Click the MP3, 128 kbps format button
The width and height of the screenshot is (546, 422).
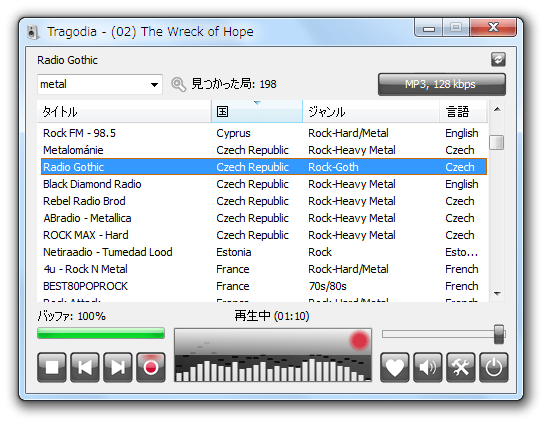point(442,84)
